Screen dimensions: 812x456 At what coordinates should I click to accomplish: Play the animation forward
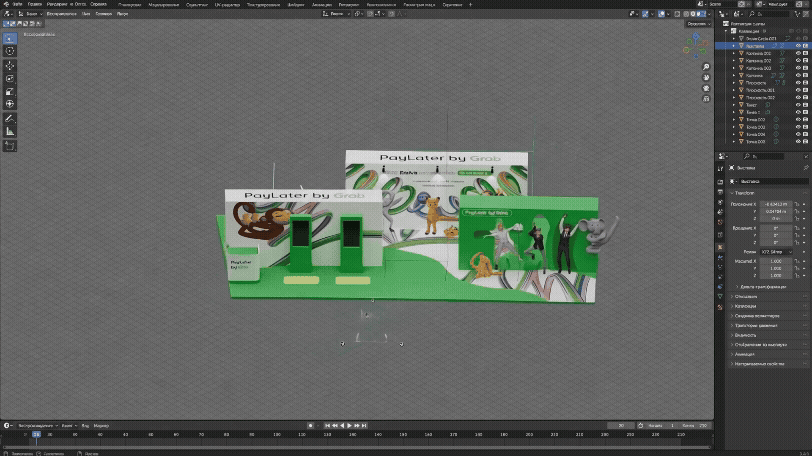349,425
